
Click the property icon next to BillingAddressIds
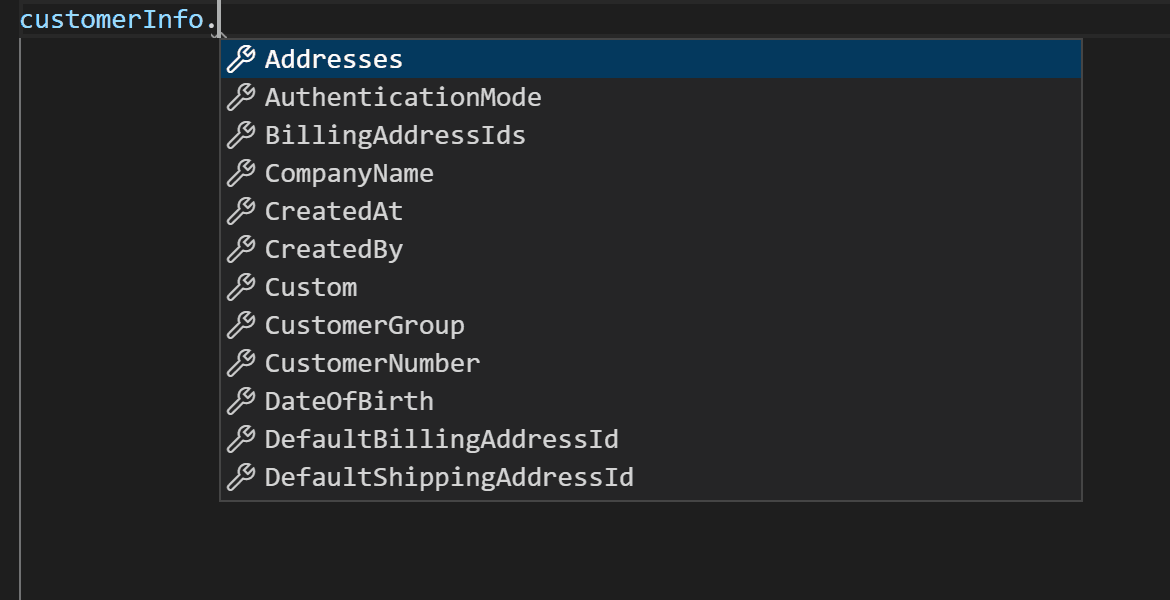(241, 135)
